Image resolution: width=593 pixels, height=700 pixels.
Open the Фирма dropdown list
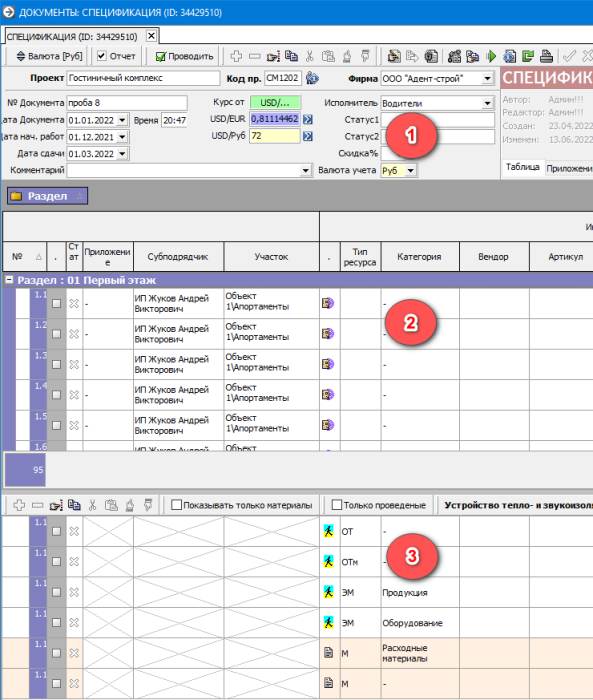[x=488, y=79]
